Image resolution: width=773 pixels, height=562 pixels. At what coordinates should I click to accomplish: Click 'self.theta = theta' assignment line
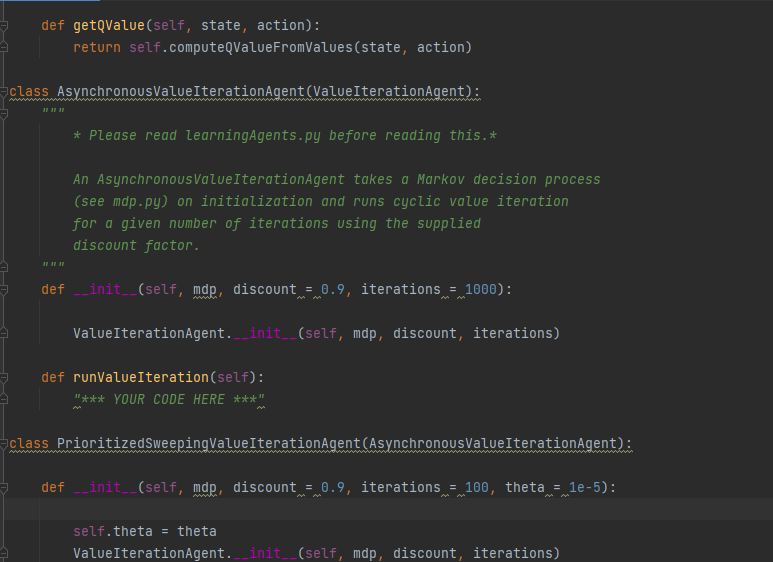145,531
